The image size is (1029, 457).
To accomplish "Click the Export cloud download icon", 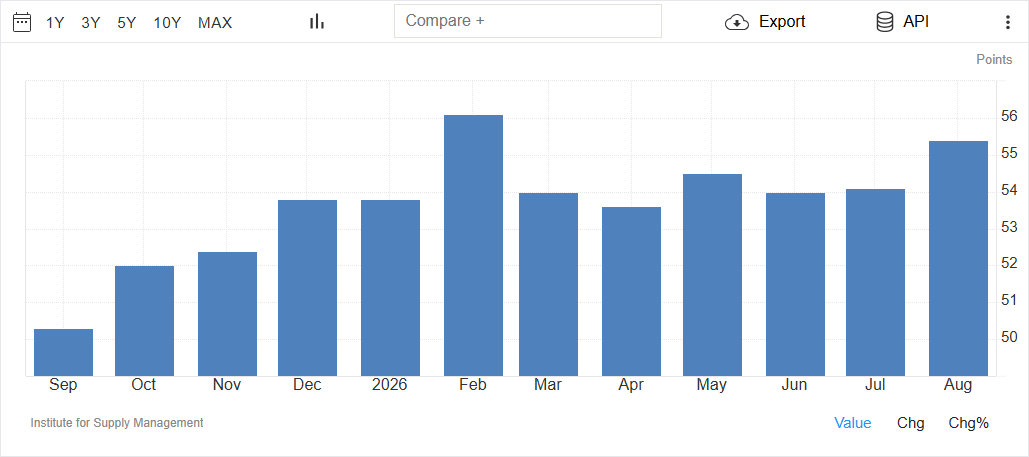I will (x=738, y=22).
